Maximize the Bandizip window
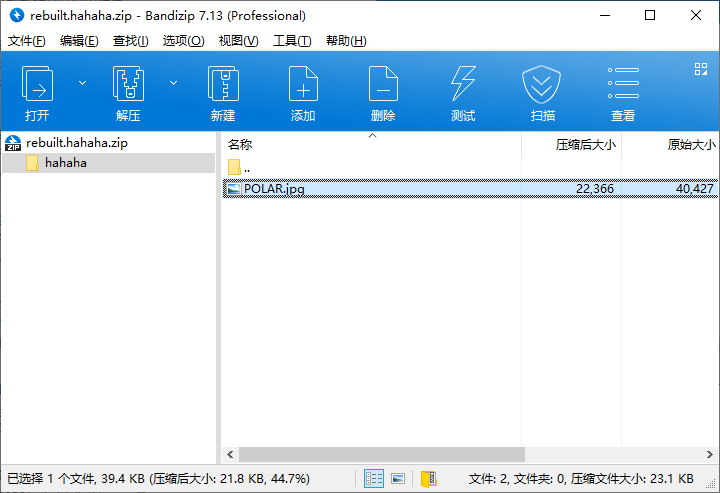720x493 pixels. [x=650, y=15]
